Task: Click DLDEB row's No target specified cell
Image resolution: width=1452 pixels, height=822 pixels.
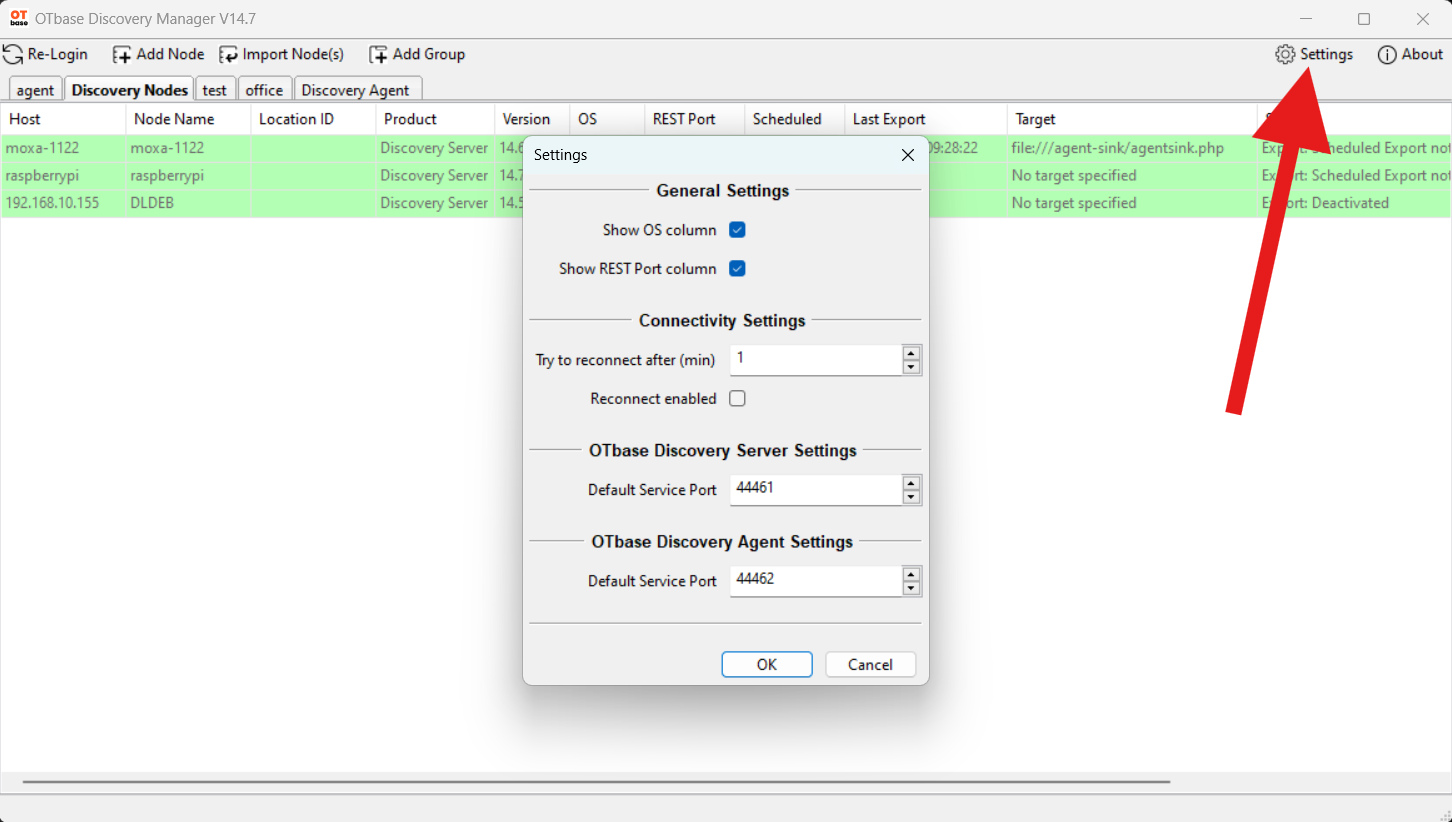Action: (1132, 203)
